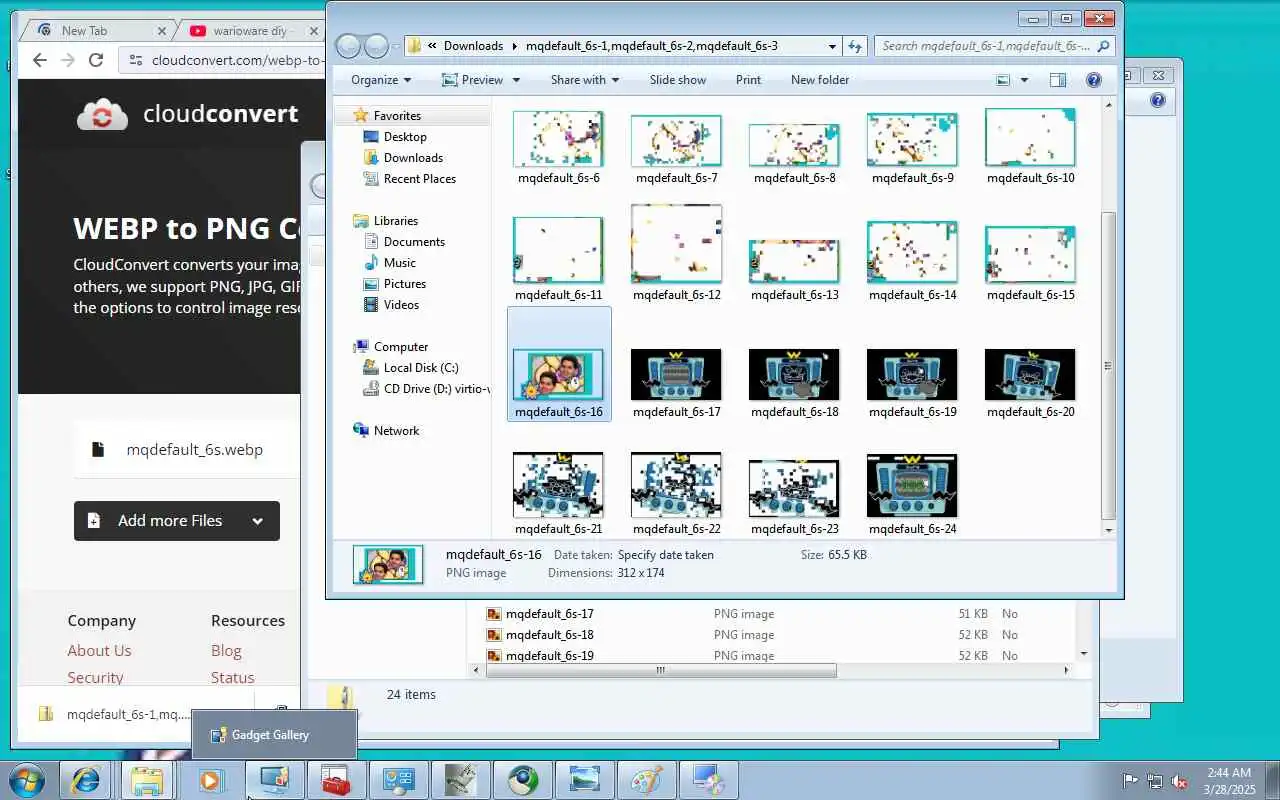Click Gadget Gallery preview popup
Image resolution: width=1280 pixels, height=800 pixels.
coord(274,735)
